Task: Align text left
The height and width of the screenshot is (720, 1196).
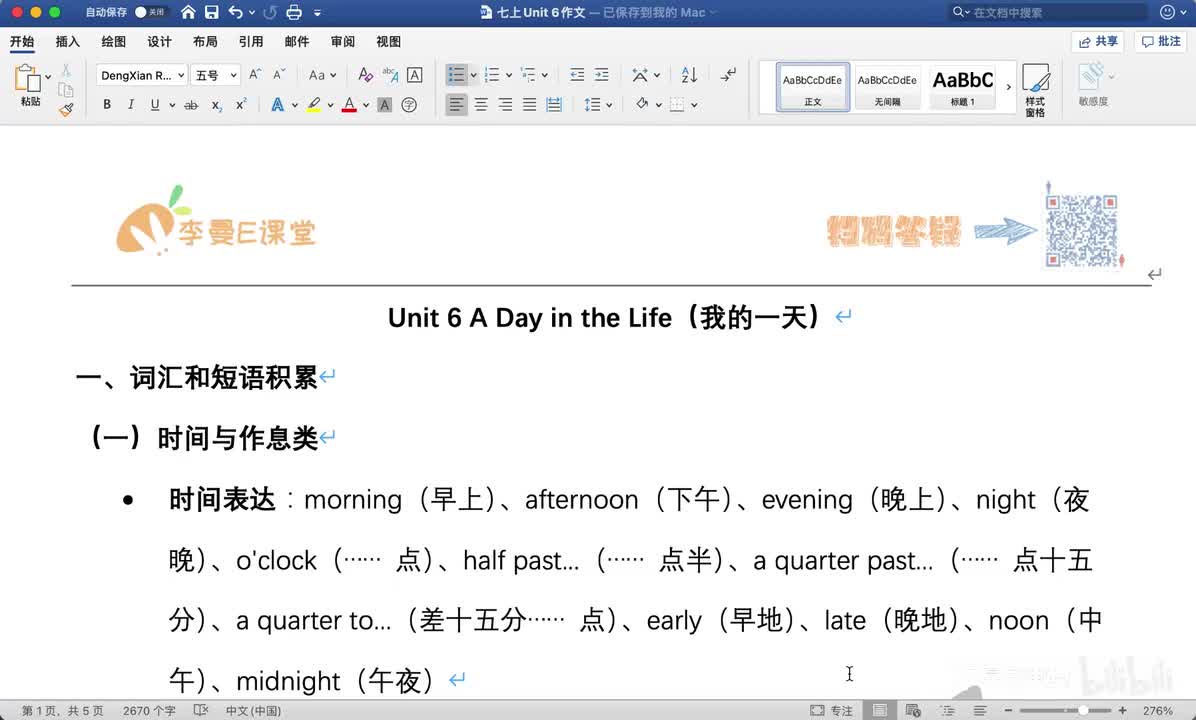Action: [456, 104]
